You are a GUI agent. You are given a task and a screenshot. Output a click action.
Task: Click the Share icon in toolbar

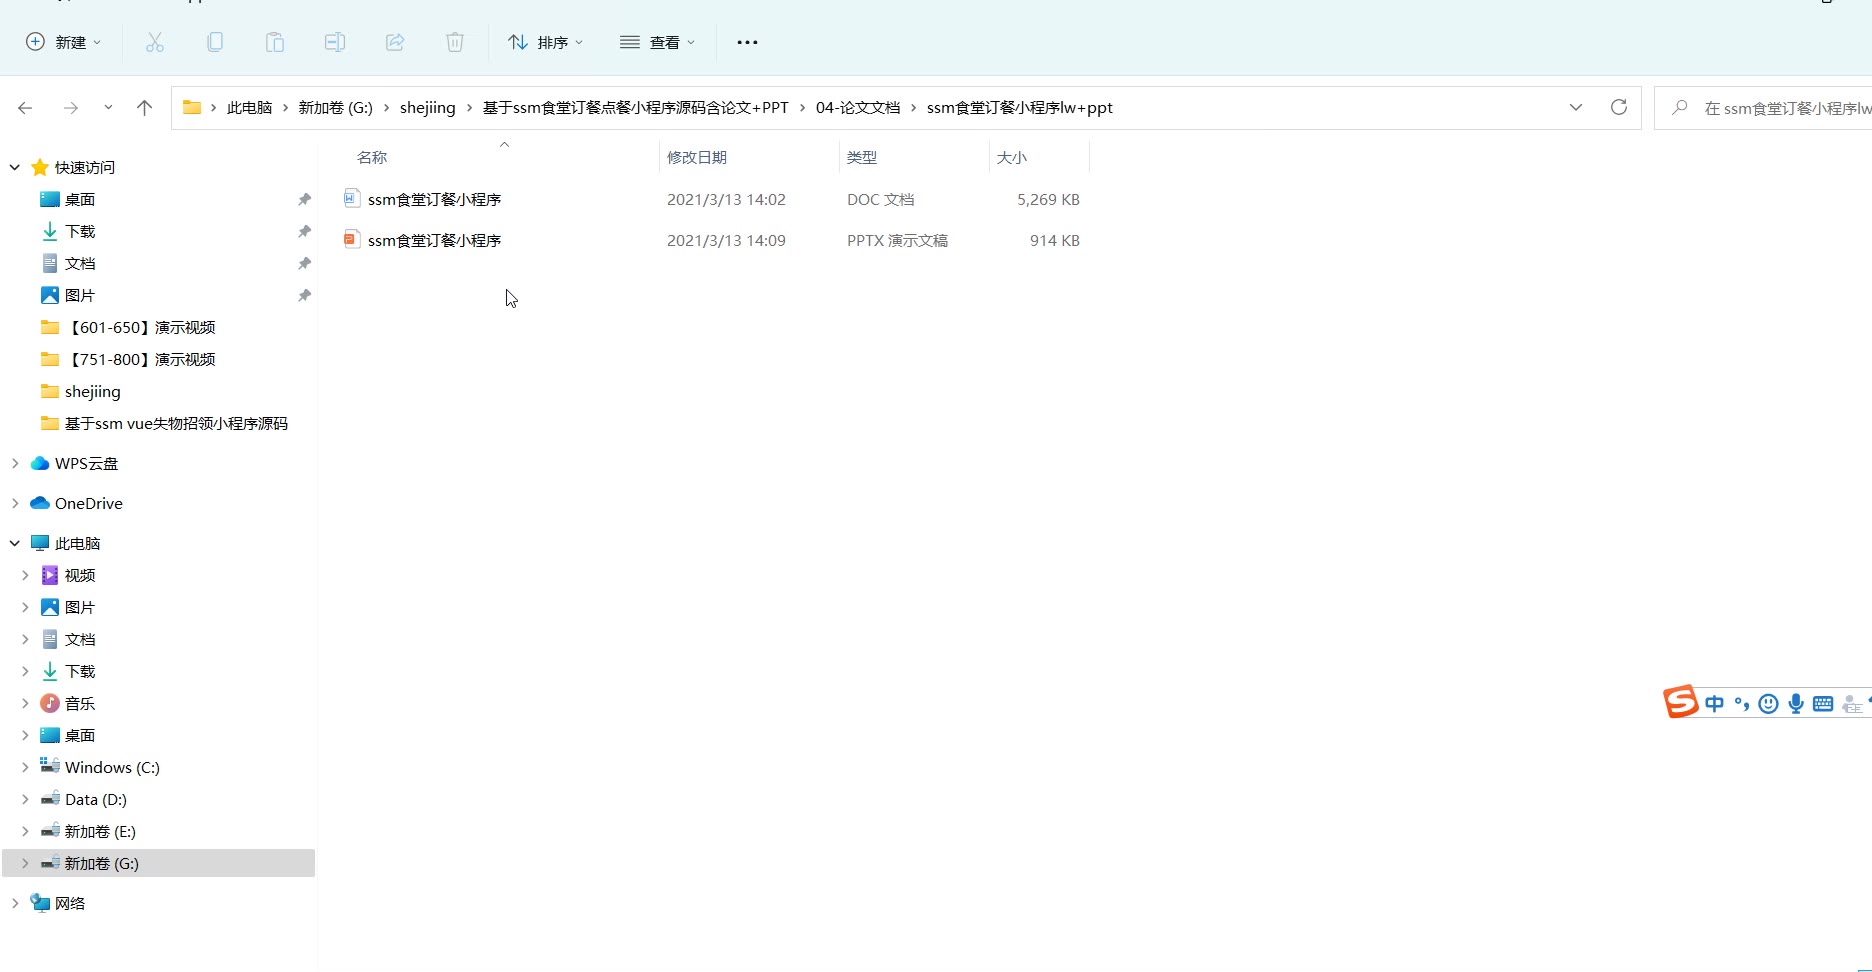395,42
